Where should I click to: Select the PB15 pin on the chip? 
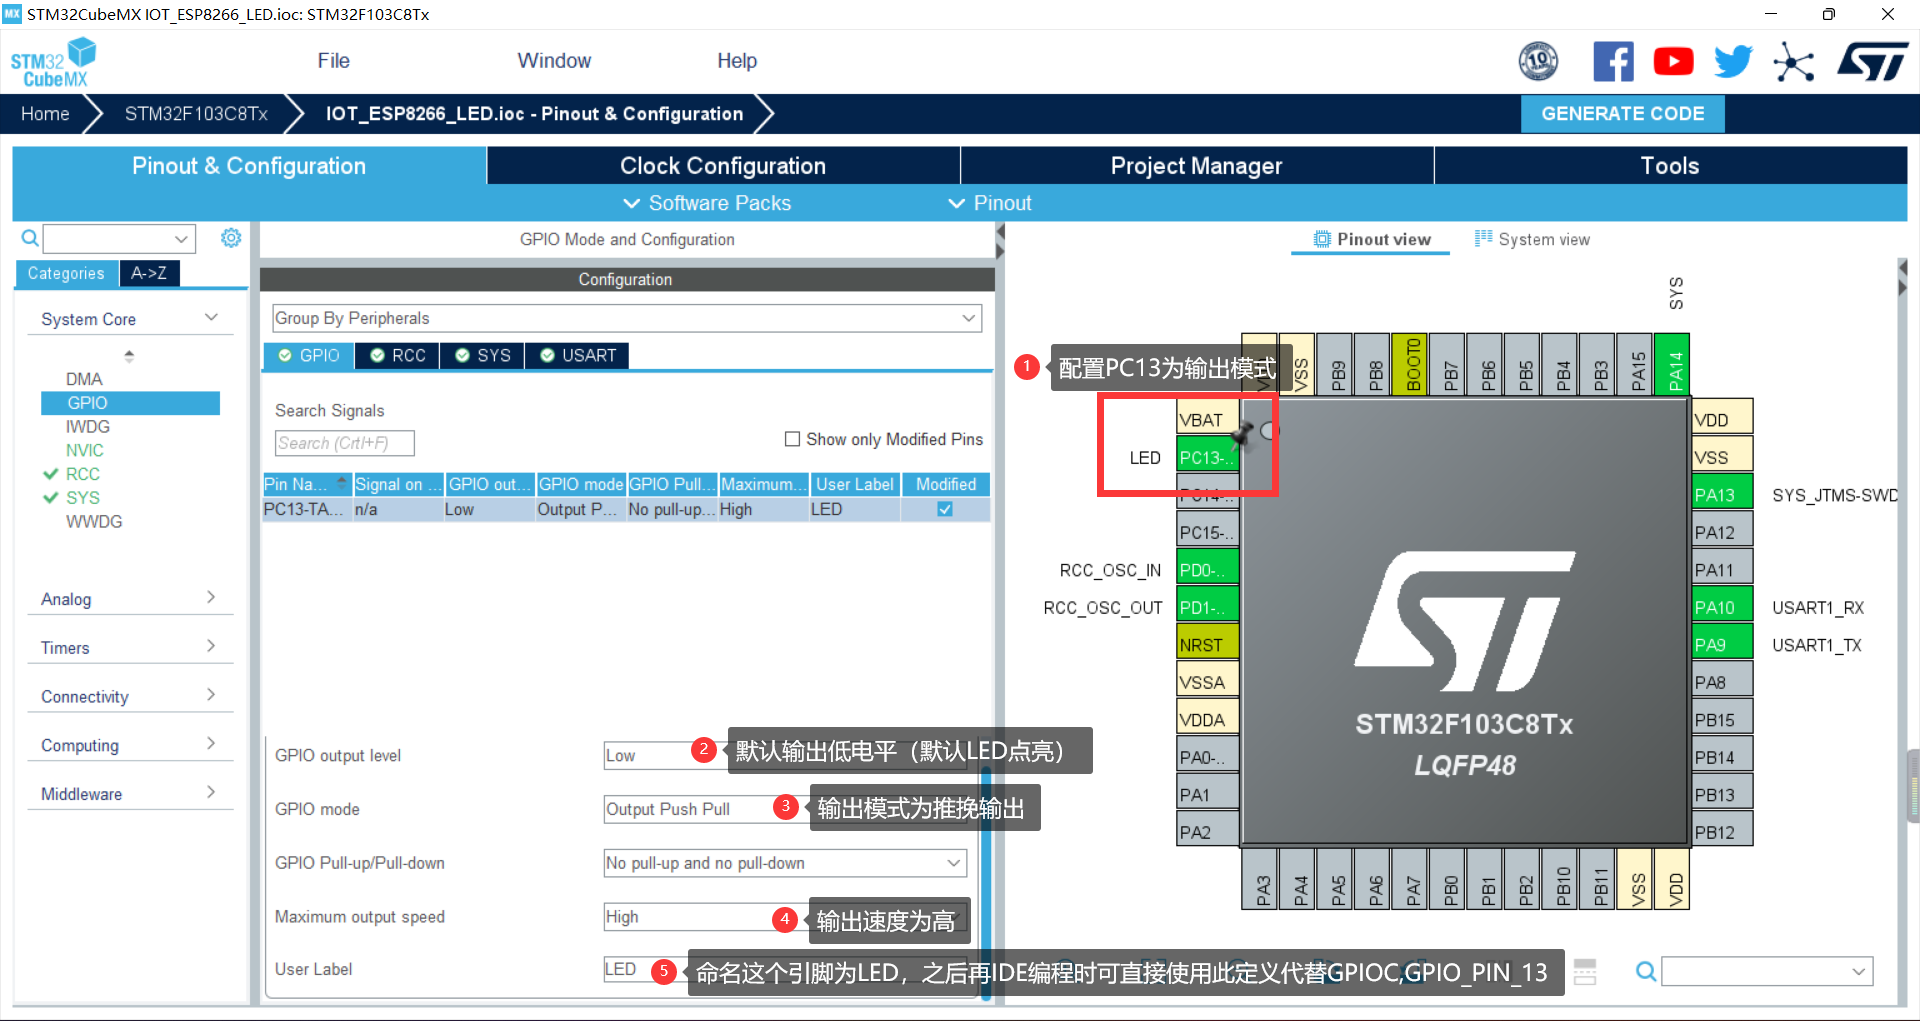click(x=1722, y=720)
